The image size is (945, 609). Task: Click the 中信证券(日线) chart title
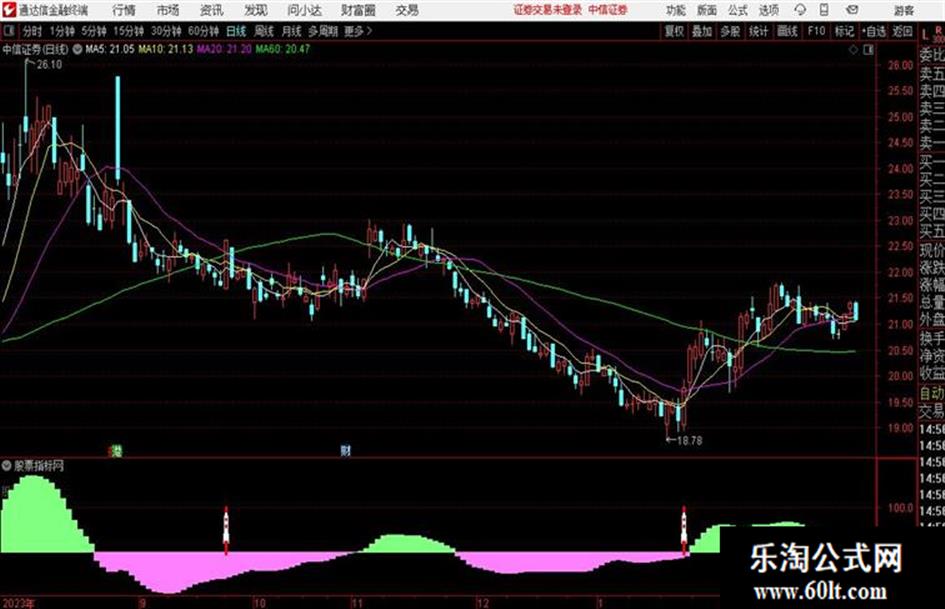pyautogui.click(x=35, y=49)
